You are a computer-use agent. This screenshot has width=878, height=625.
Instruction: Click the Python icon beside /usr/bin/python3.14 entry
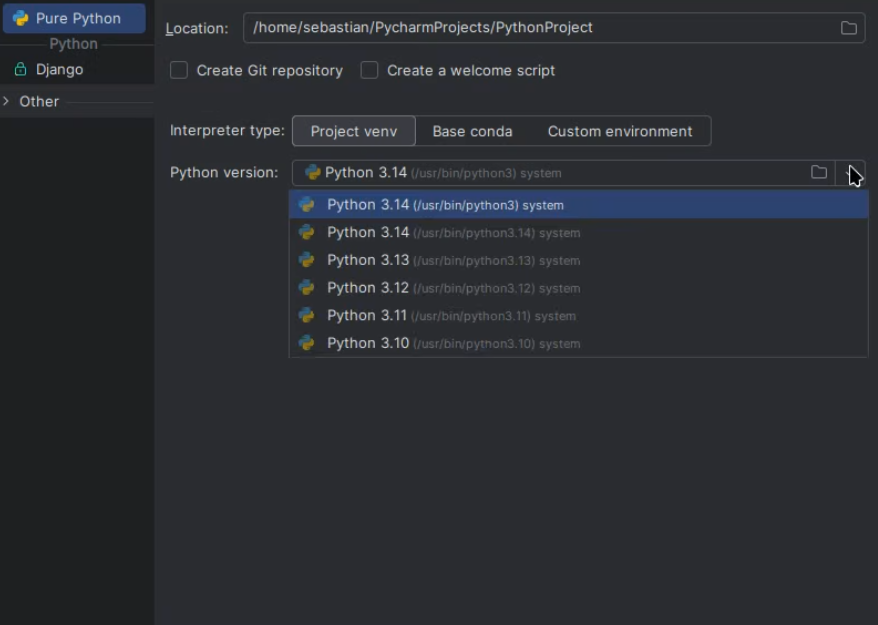coord(306,232)
